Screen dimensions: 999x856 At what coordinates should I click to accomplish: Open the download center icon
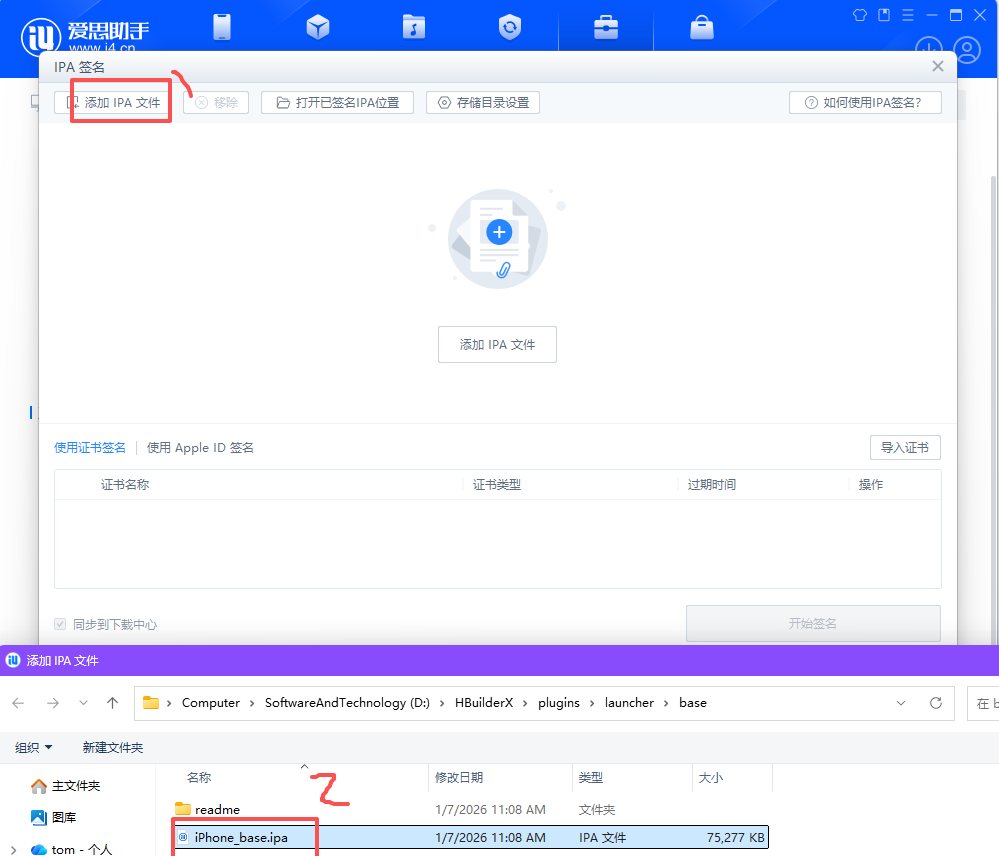coord(929,48)
